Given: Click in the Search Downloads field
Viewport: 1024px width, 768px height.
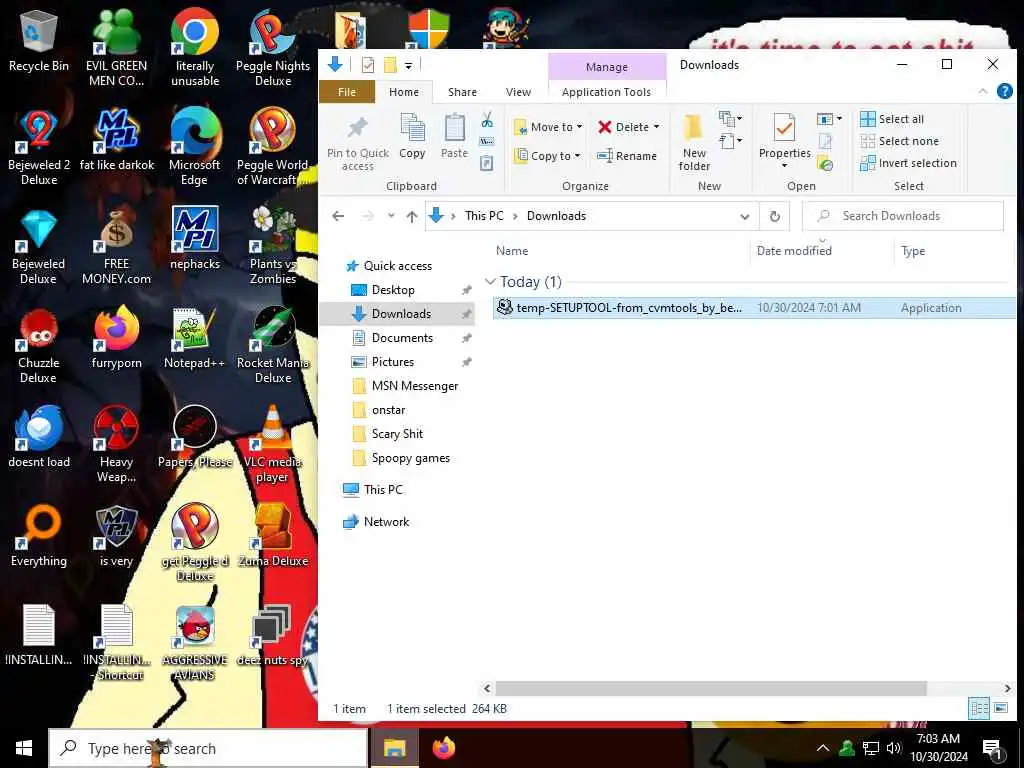Looking at the screenshot, I should [x=903, y=216].
